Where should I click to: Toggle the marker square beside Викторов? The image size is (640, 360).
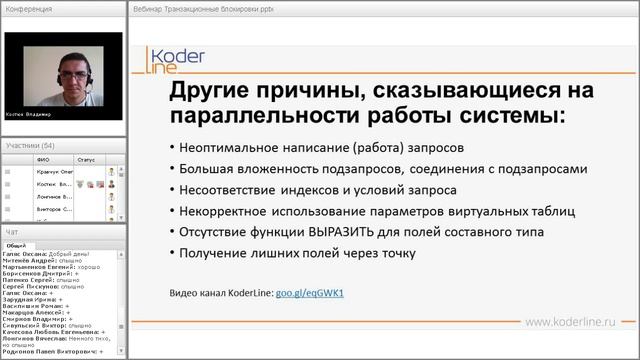pos(7,209)
